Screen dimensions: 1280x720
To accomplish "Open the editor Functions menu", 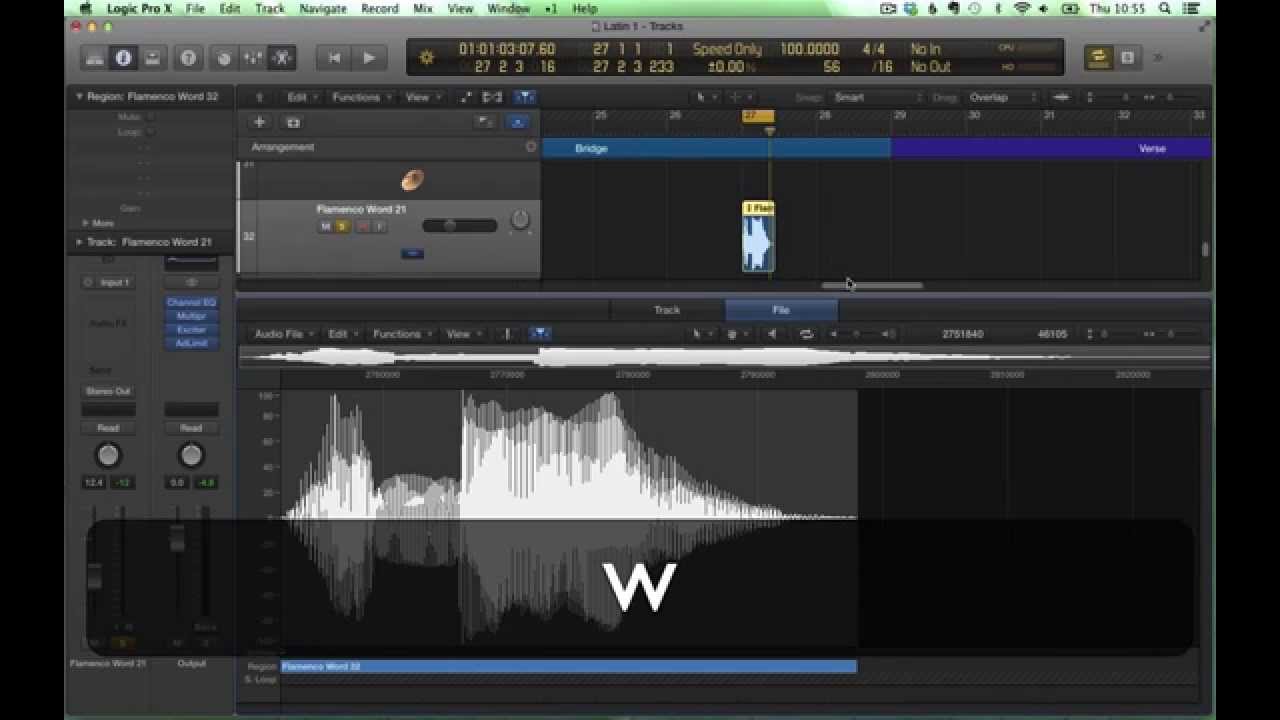I will coord(401,334).
